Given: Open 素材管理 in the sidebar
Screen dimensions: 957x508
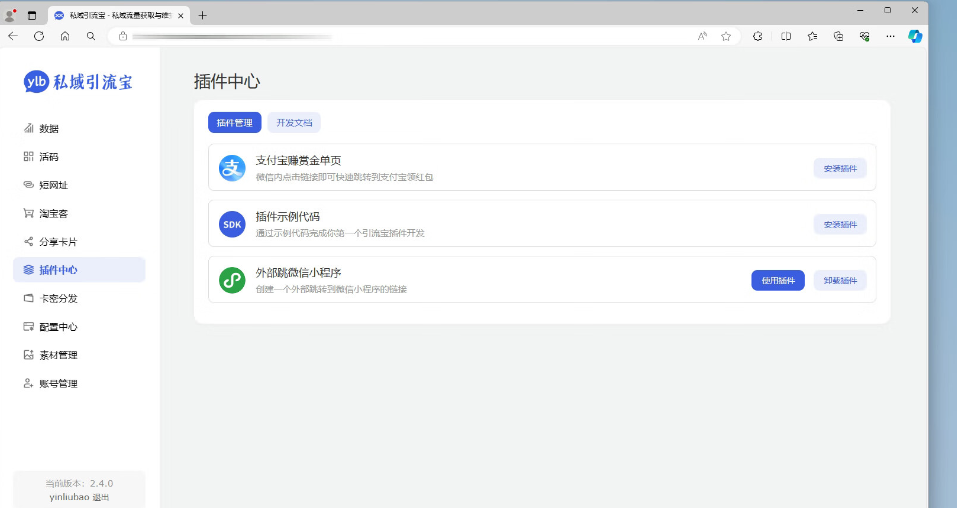Looking at the screenshot, I should [57, 355].
